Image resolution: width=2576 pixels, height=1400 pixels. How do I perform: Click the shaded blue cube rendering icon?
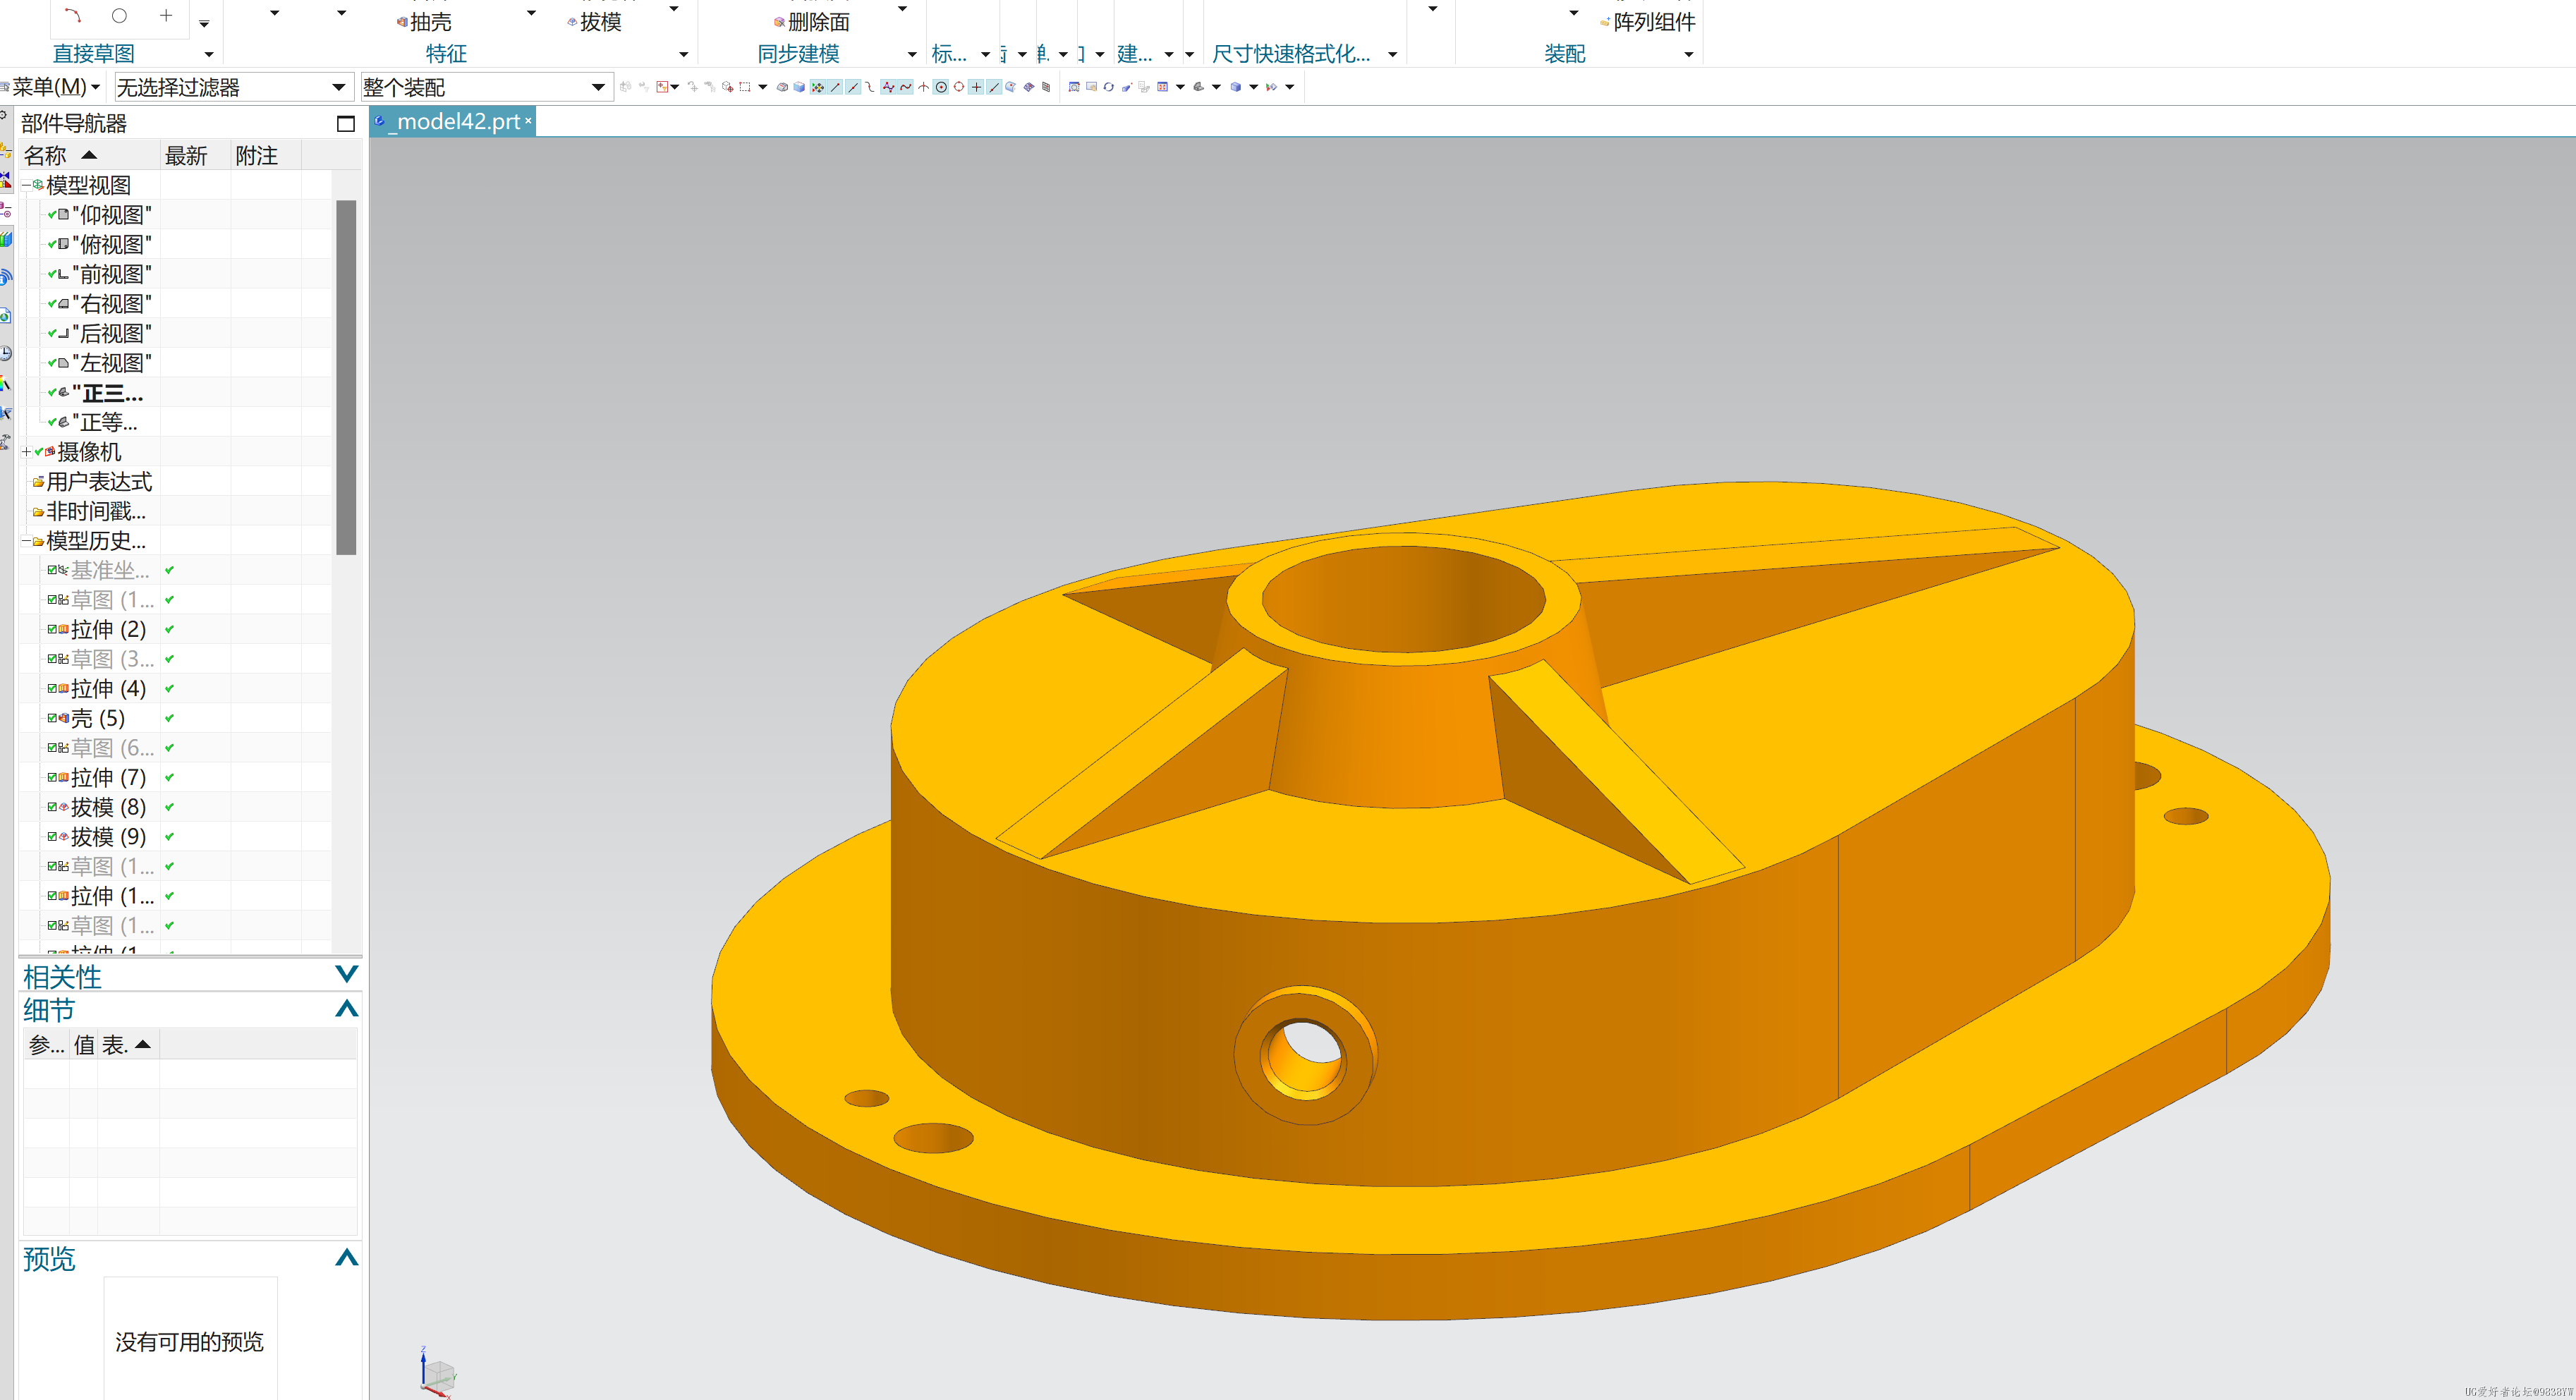pyautogui.click(x=1236, y=87)
